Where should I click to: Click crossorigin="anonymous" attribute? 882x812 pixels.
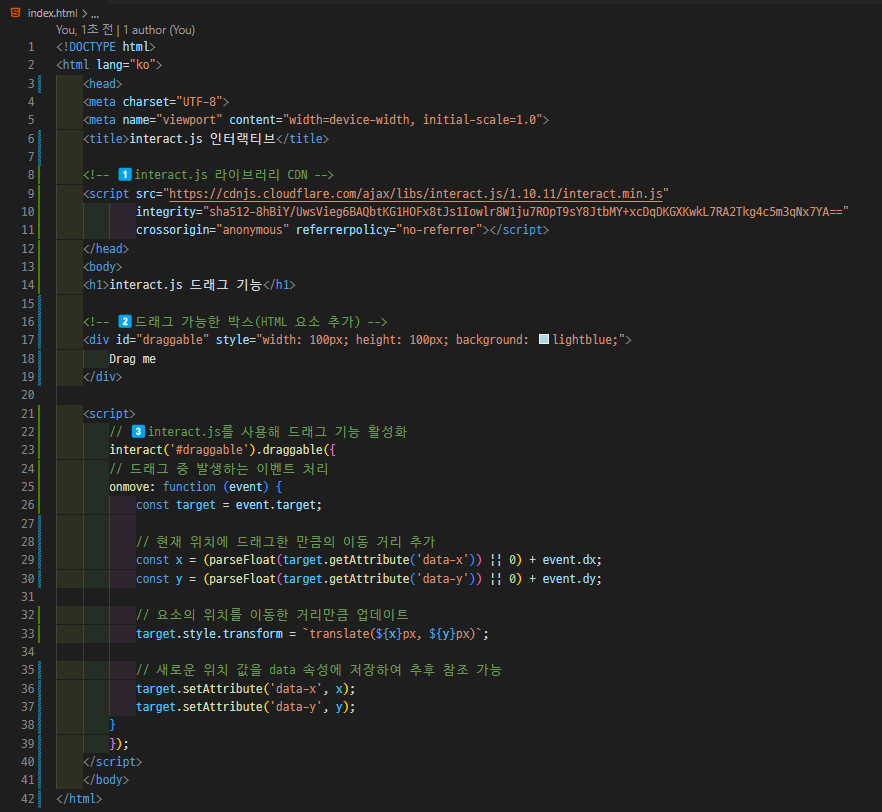213,230
